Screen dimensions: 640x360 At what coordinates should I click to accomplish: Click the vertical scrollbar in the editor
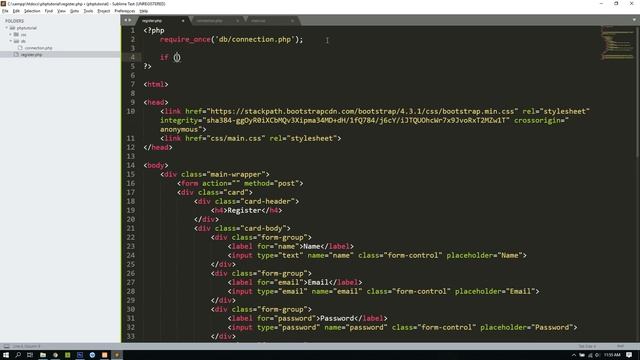pos(638,91)
